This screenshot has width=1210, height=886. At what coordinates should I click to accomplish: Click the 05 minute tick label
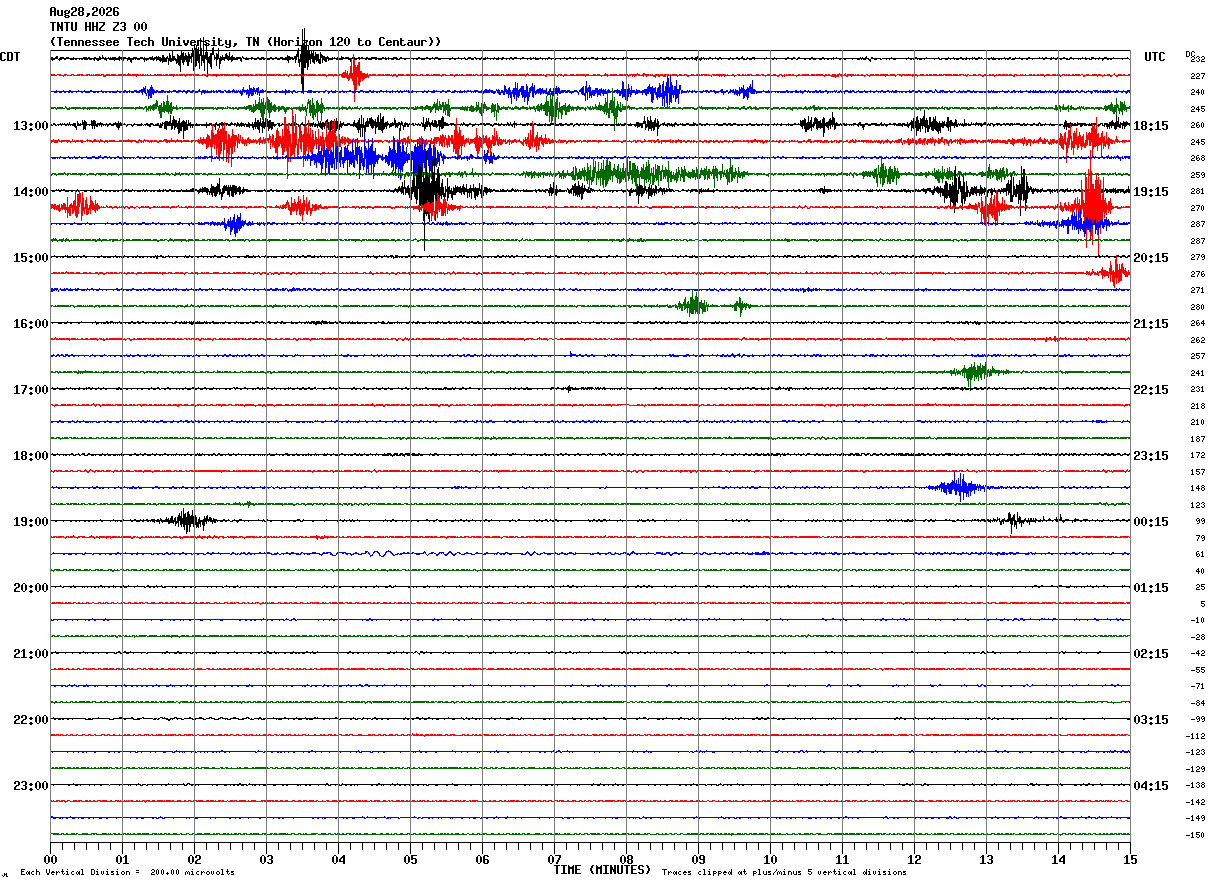coord(410,860)
